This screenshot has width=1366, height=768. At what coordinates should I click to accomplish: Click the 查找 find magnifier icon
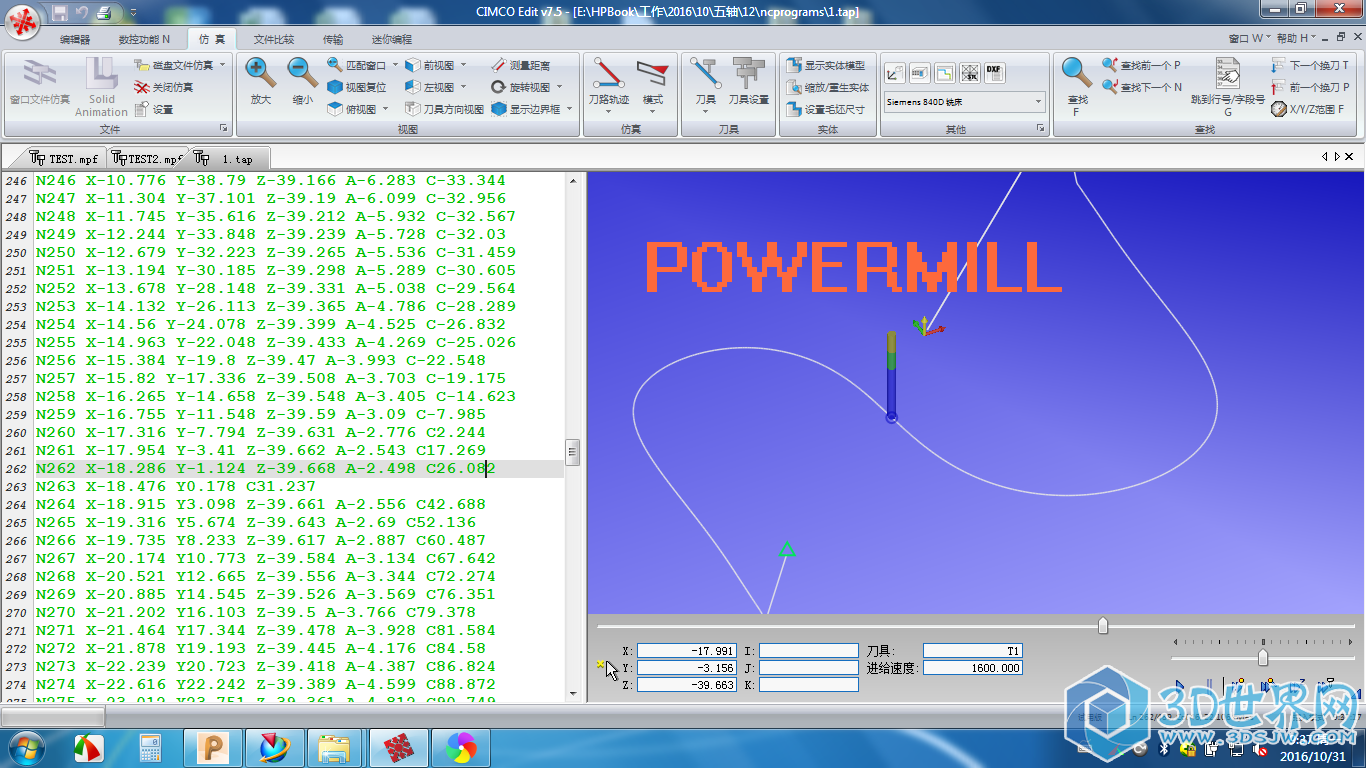point(1076,74)
